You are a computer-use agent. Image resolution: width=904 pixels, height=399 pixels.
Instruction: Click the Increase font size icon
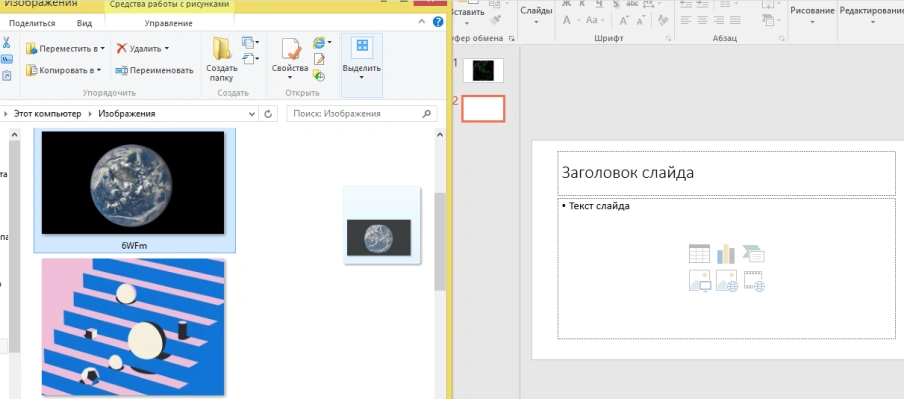(625, 21)
